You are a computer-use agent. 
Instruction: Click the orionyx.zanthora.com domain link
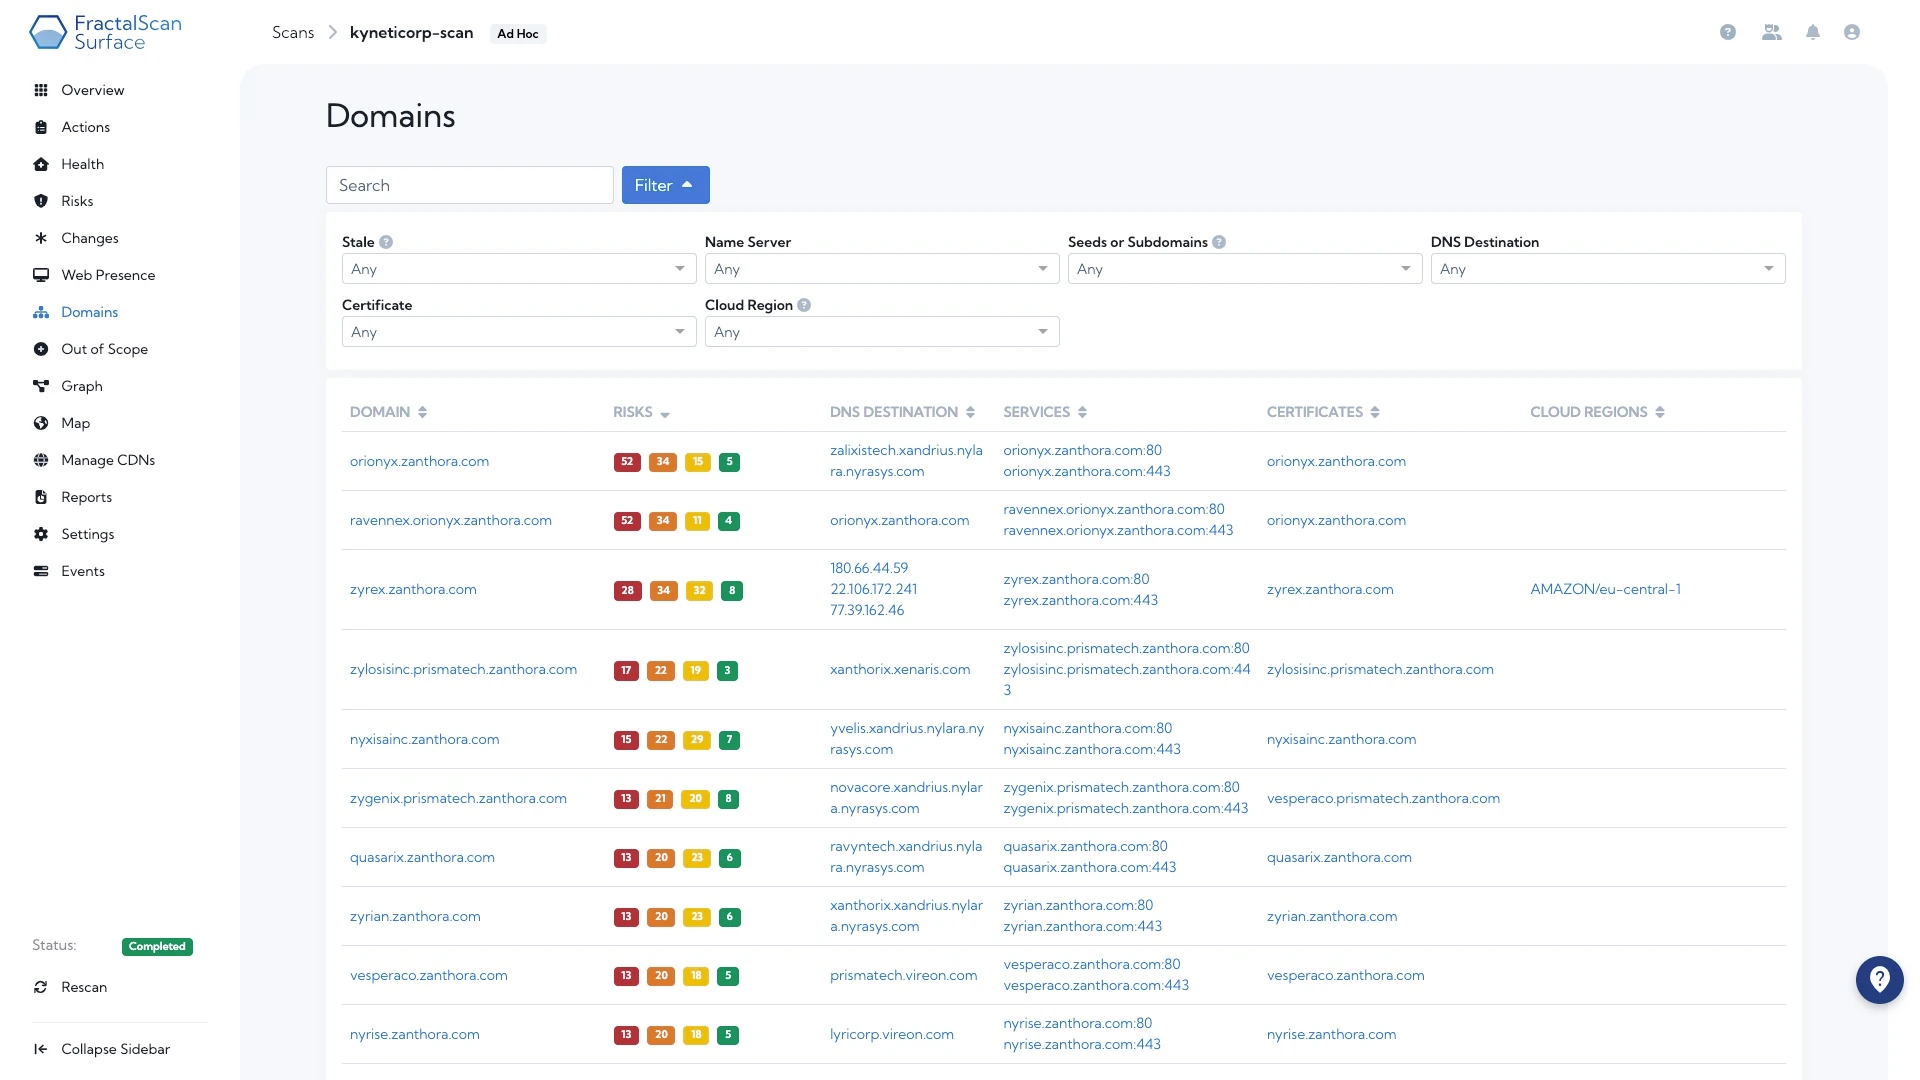419,460
